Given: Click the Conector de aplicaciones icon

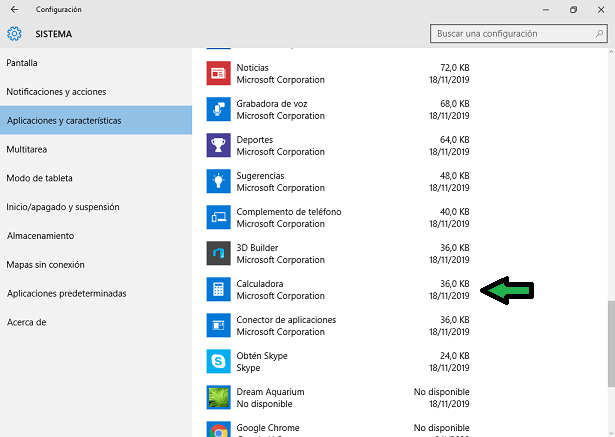Looking at the screenshot, I should 218,325.
